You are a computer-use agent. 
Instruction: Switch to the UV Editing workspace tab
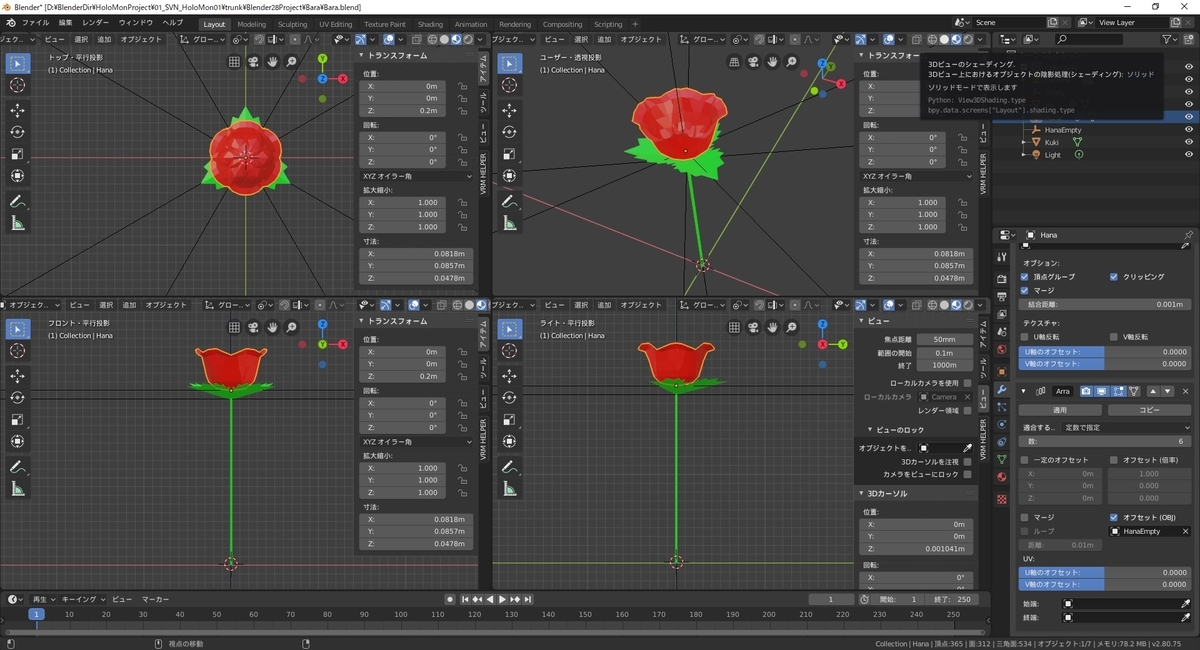[336, 24]
